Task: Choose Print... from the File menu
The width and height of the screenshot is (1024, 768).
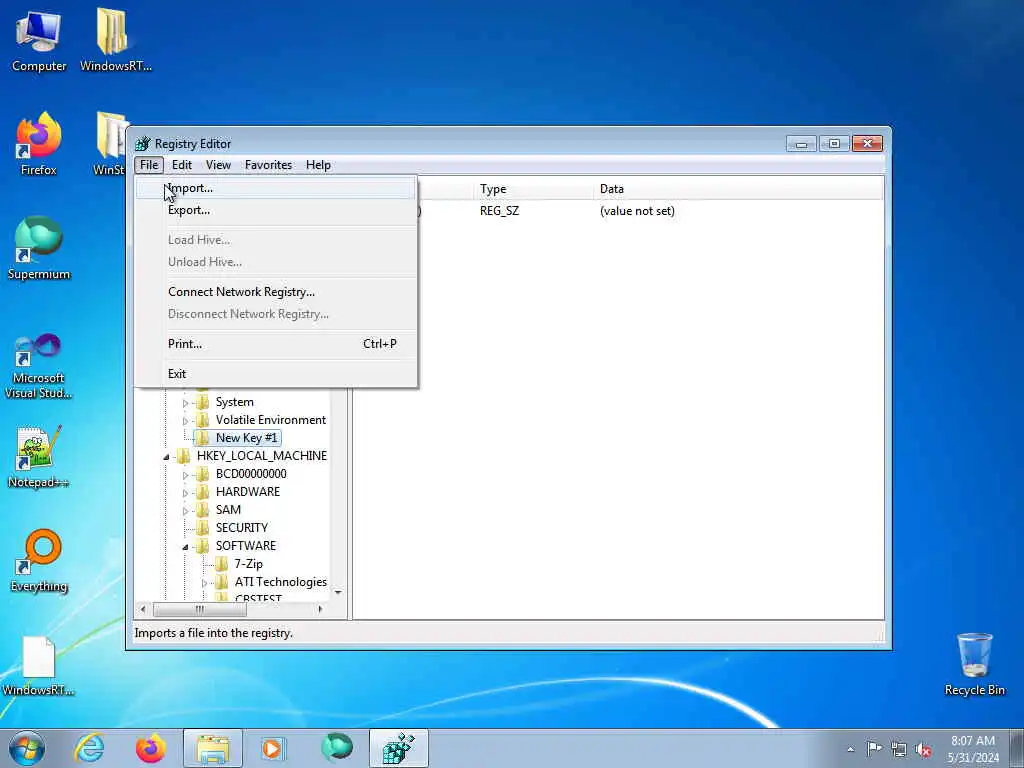Action: [275, 344]
